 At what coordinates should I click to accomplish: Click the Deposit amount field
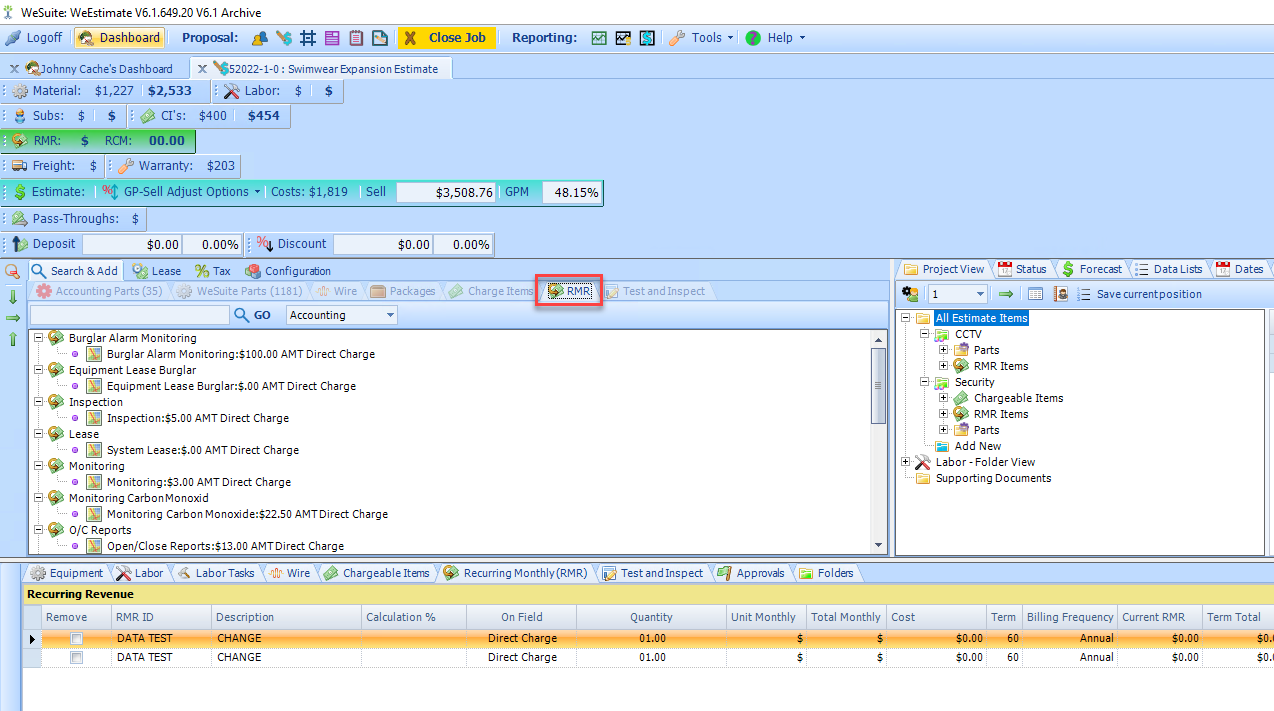pos(132,244)
